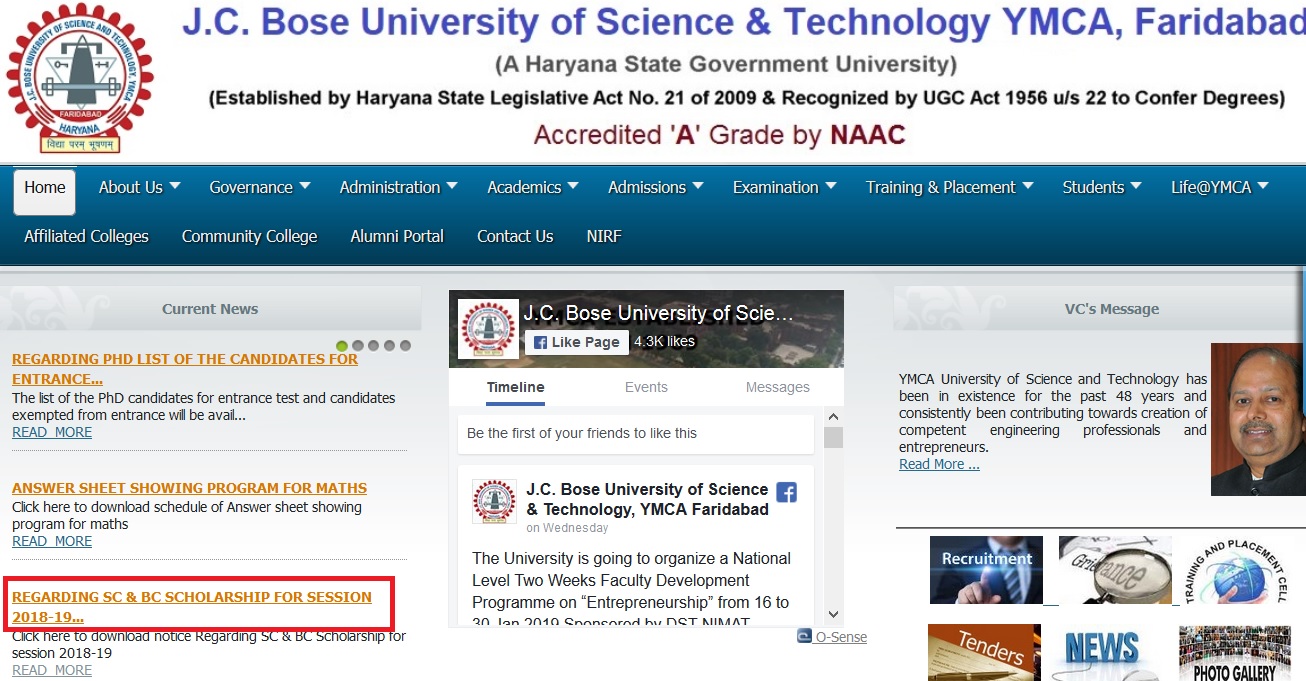The height and width of the screenshot is (681, 1306).
Task: Select the third news slider dot
Action: [374, 346]
